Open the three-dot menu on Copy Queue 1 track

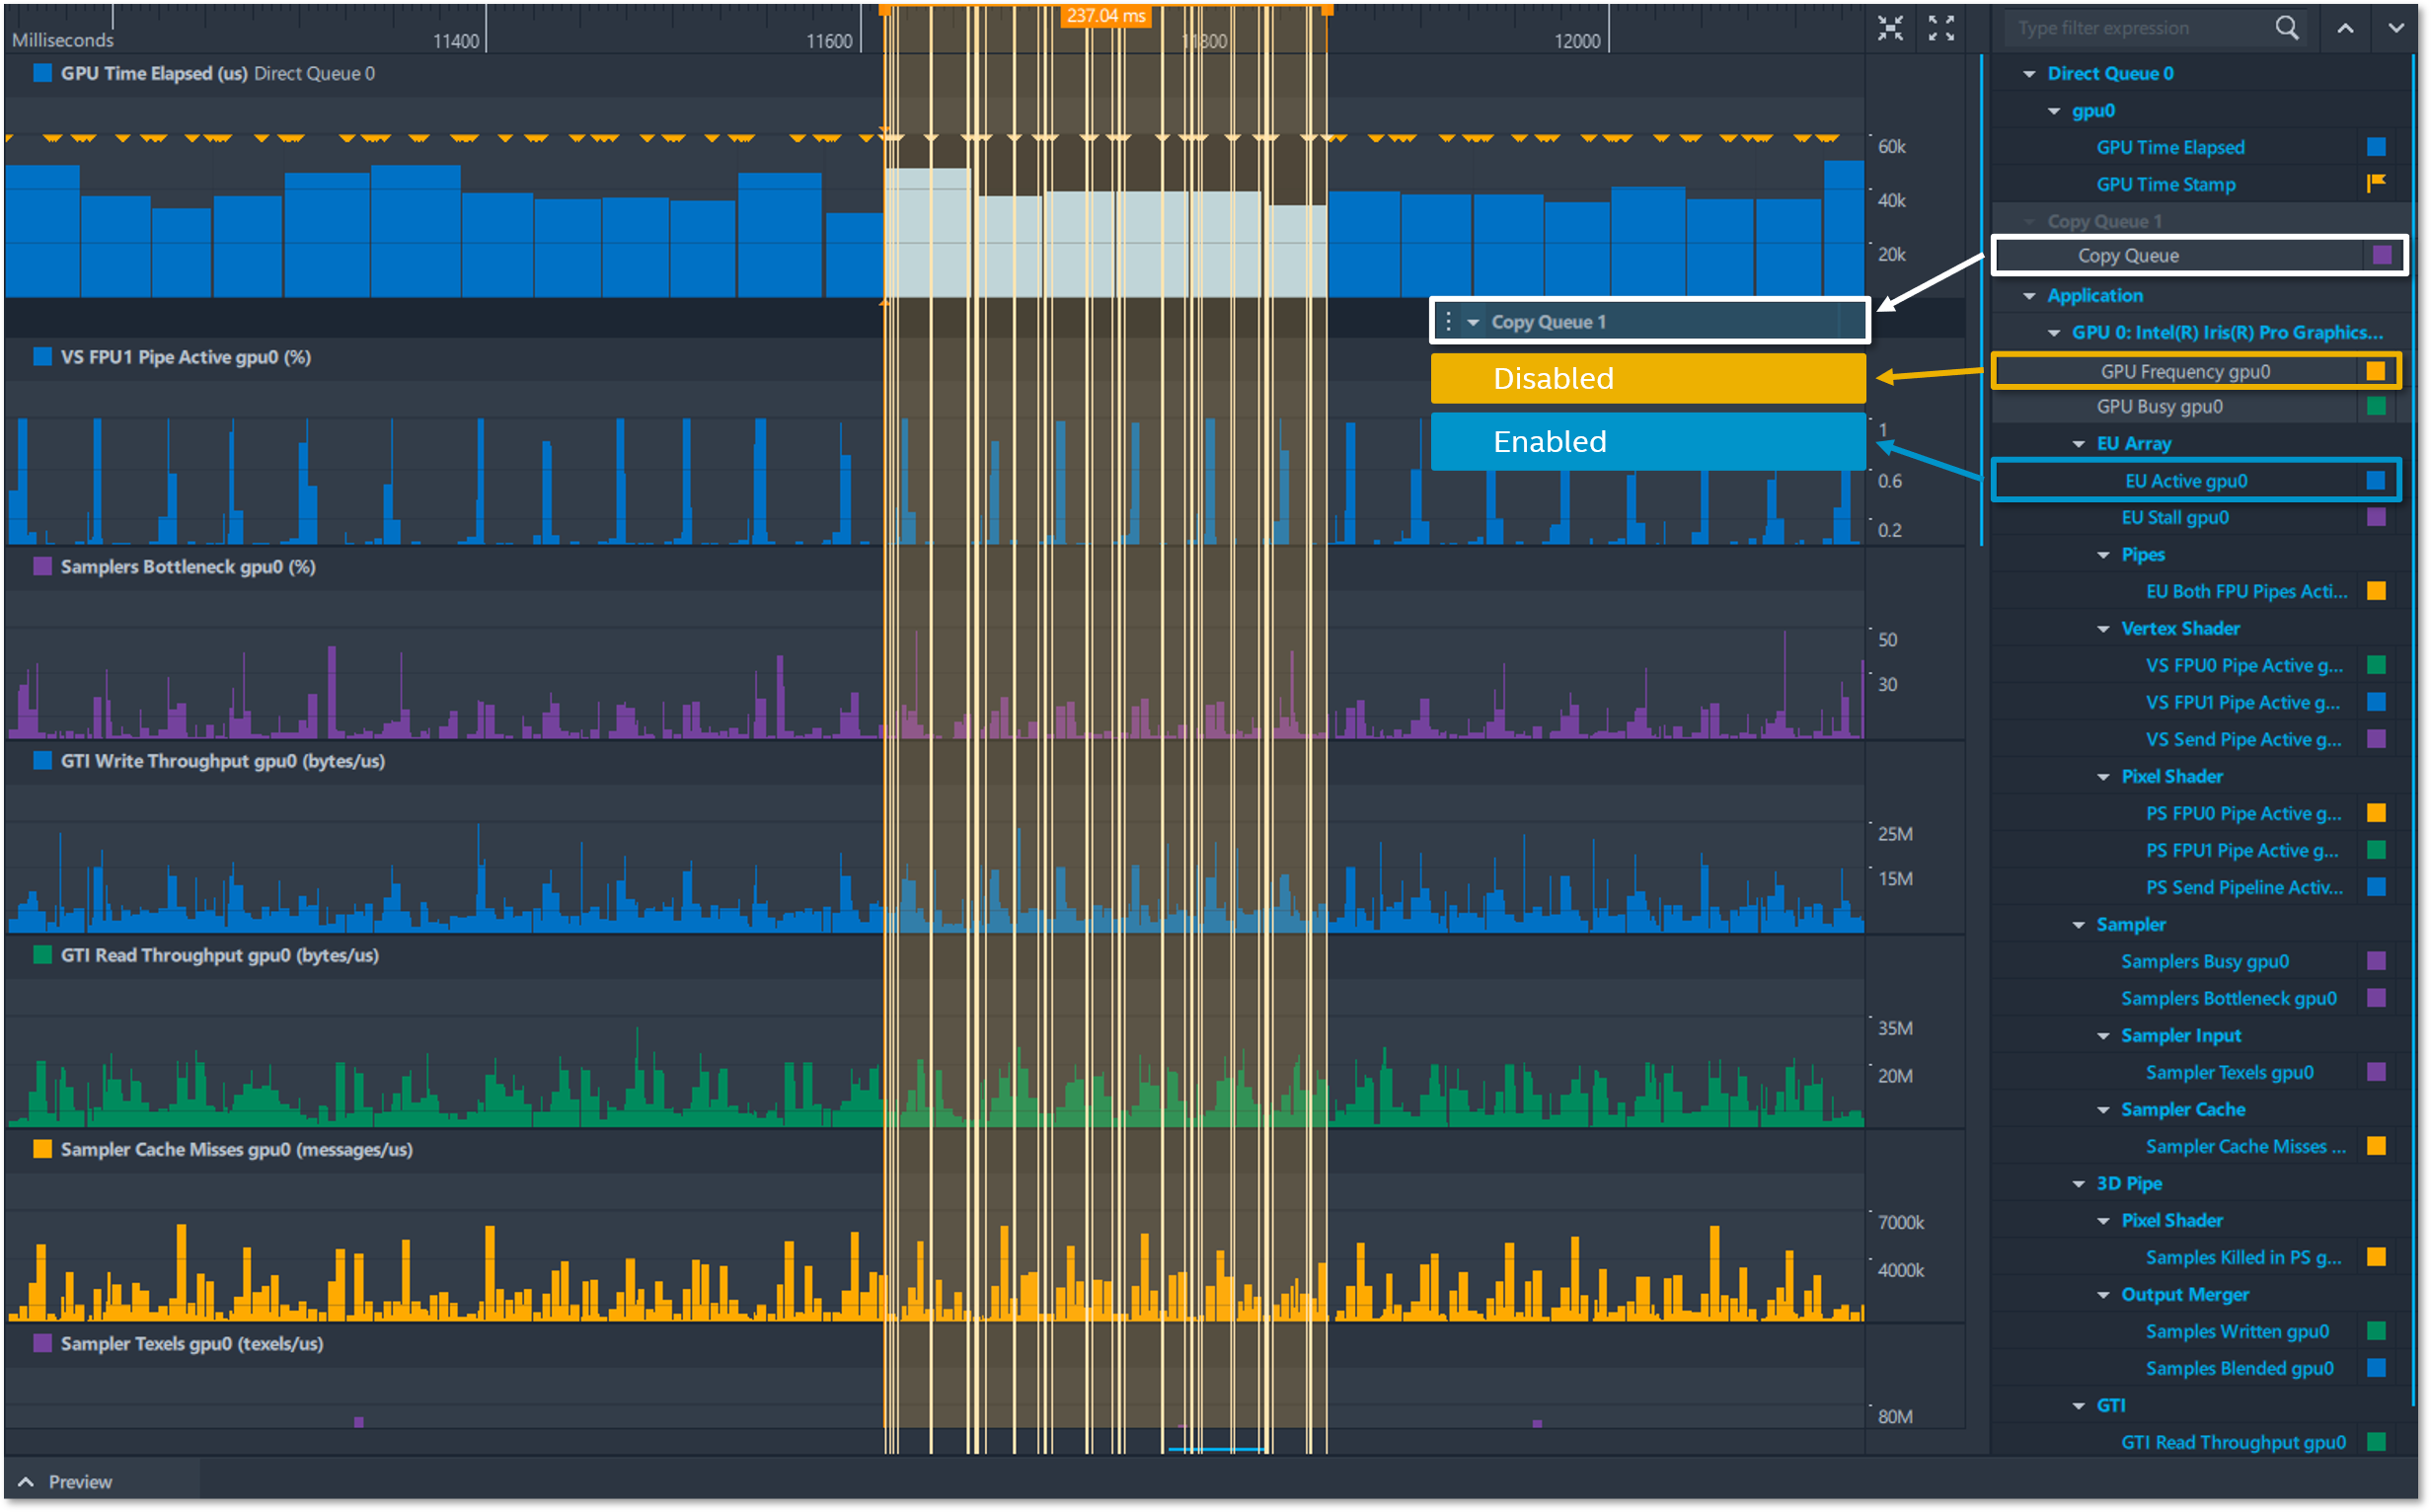click(x=1448, y=321)
